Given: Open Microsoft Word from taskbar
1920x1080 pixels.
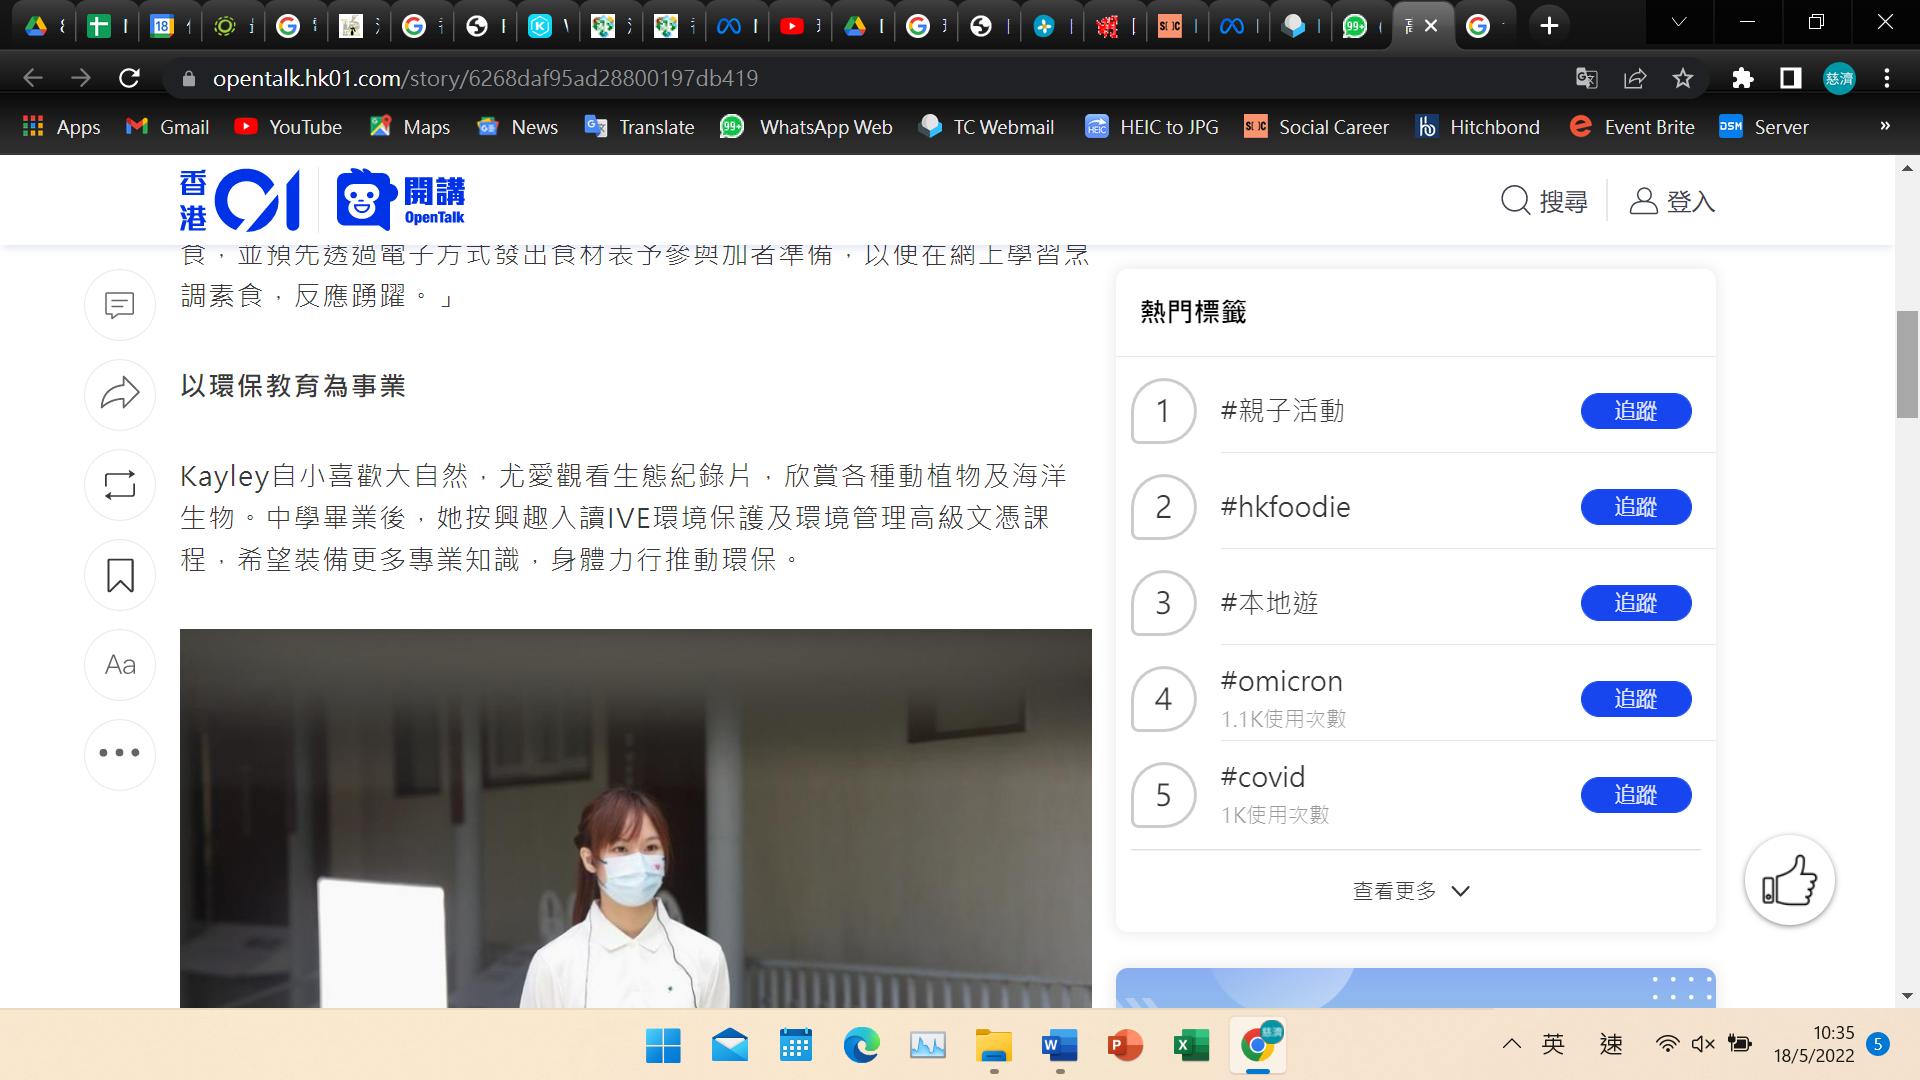Looking at the screenshot, I should pos(1059,1046).
